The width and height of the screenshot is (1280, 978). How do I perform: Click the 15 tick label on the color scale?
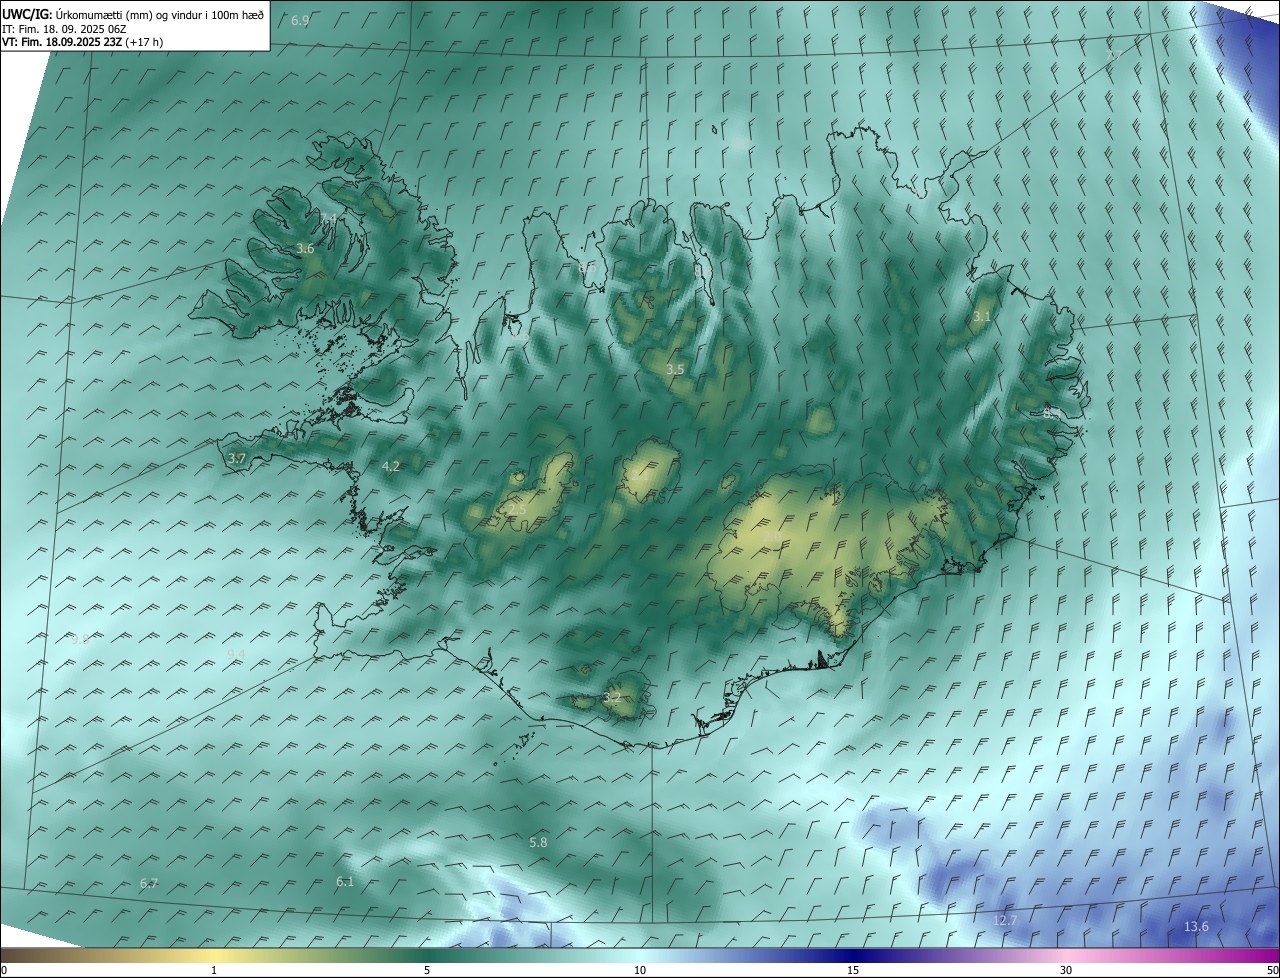click(x=853, y=971)
